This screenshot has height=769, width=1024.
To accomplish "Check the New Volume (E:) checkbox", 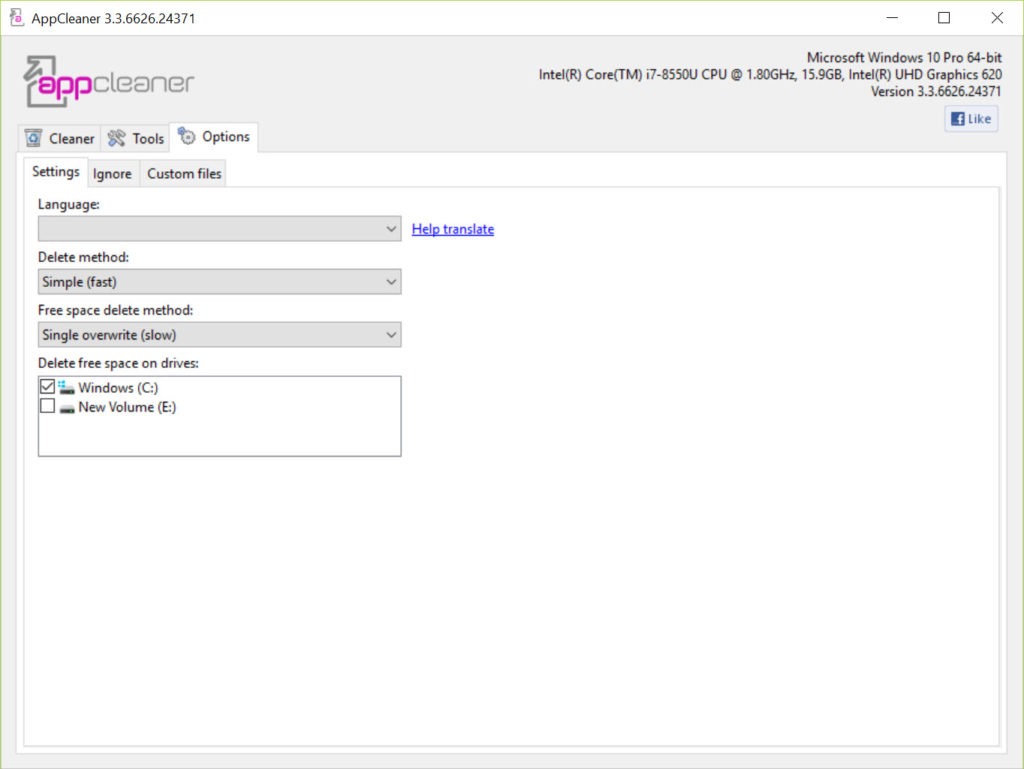I will (47, 407).
